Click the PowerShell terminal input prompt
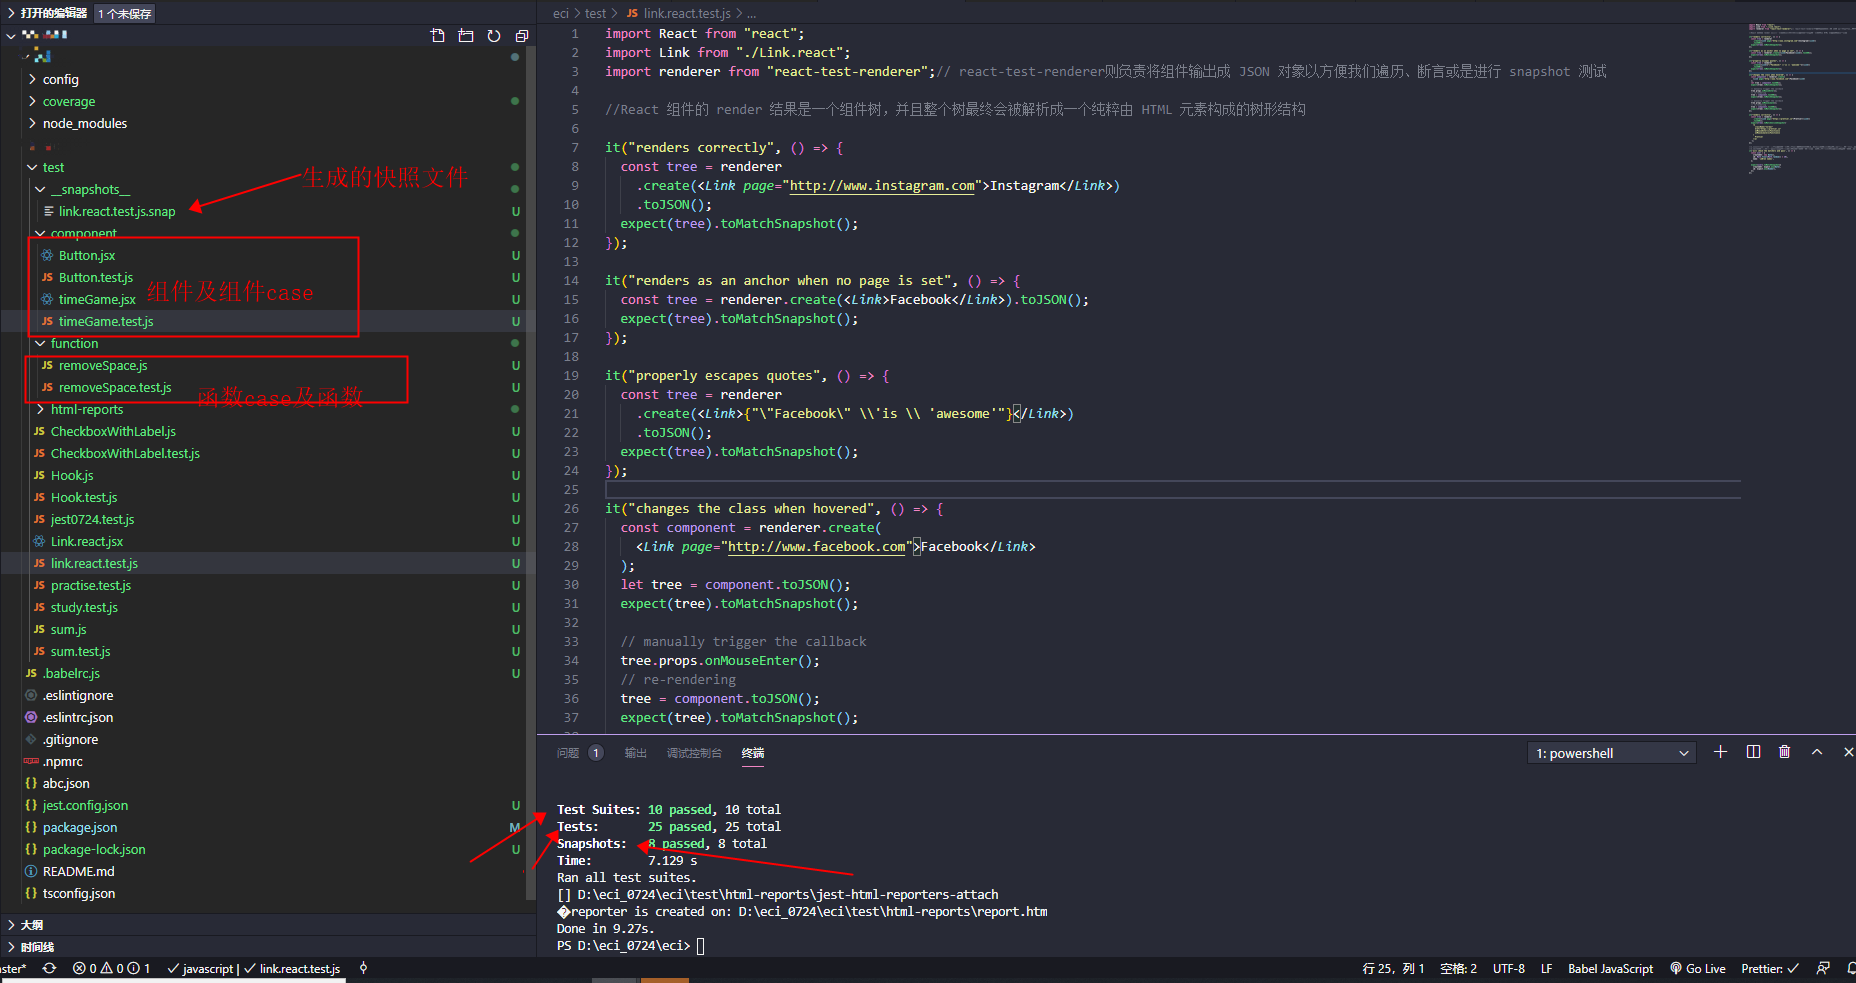 tap(700, 945)
